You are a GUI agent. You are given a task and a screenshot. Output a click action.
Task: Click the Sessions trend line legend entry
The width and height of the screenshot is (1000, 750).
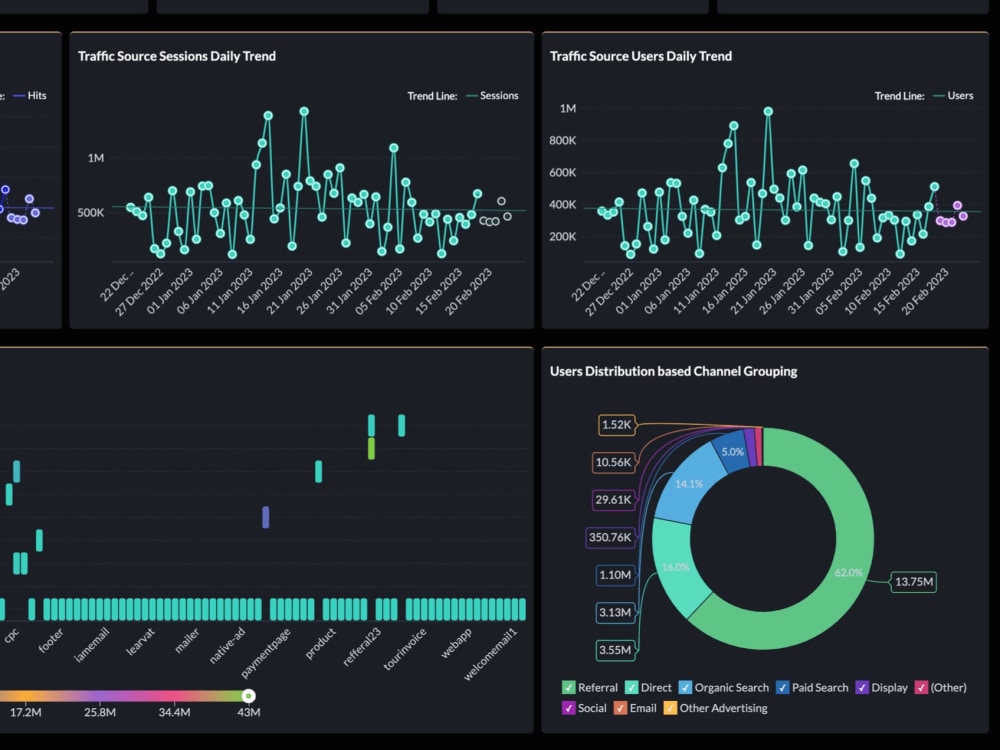tap(492, 96)
